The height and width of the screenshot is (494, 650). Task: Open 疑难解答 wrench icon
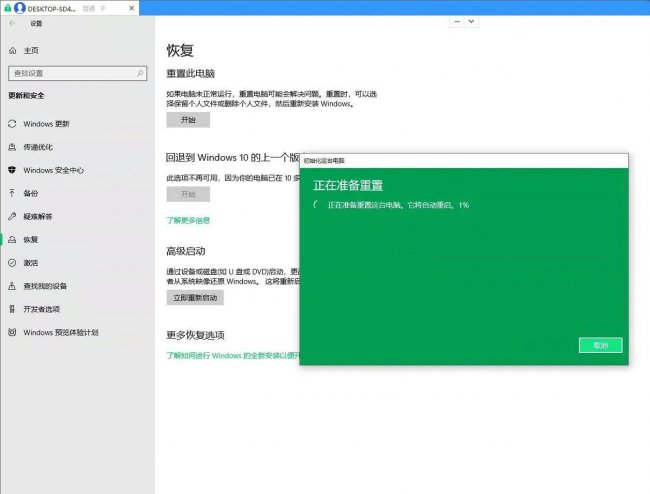12,216
